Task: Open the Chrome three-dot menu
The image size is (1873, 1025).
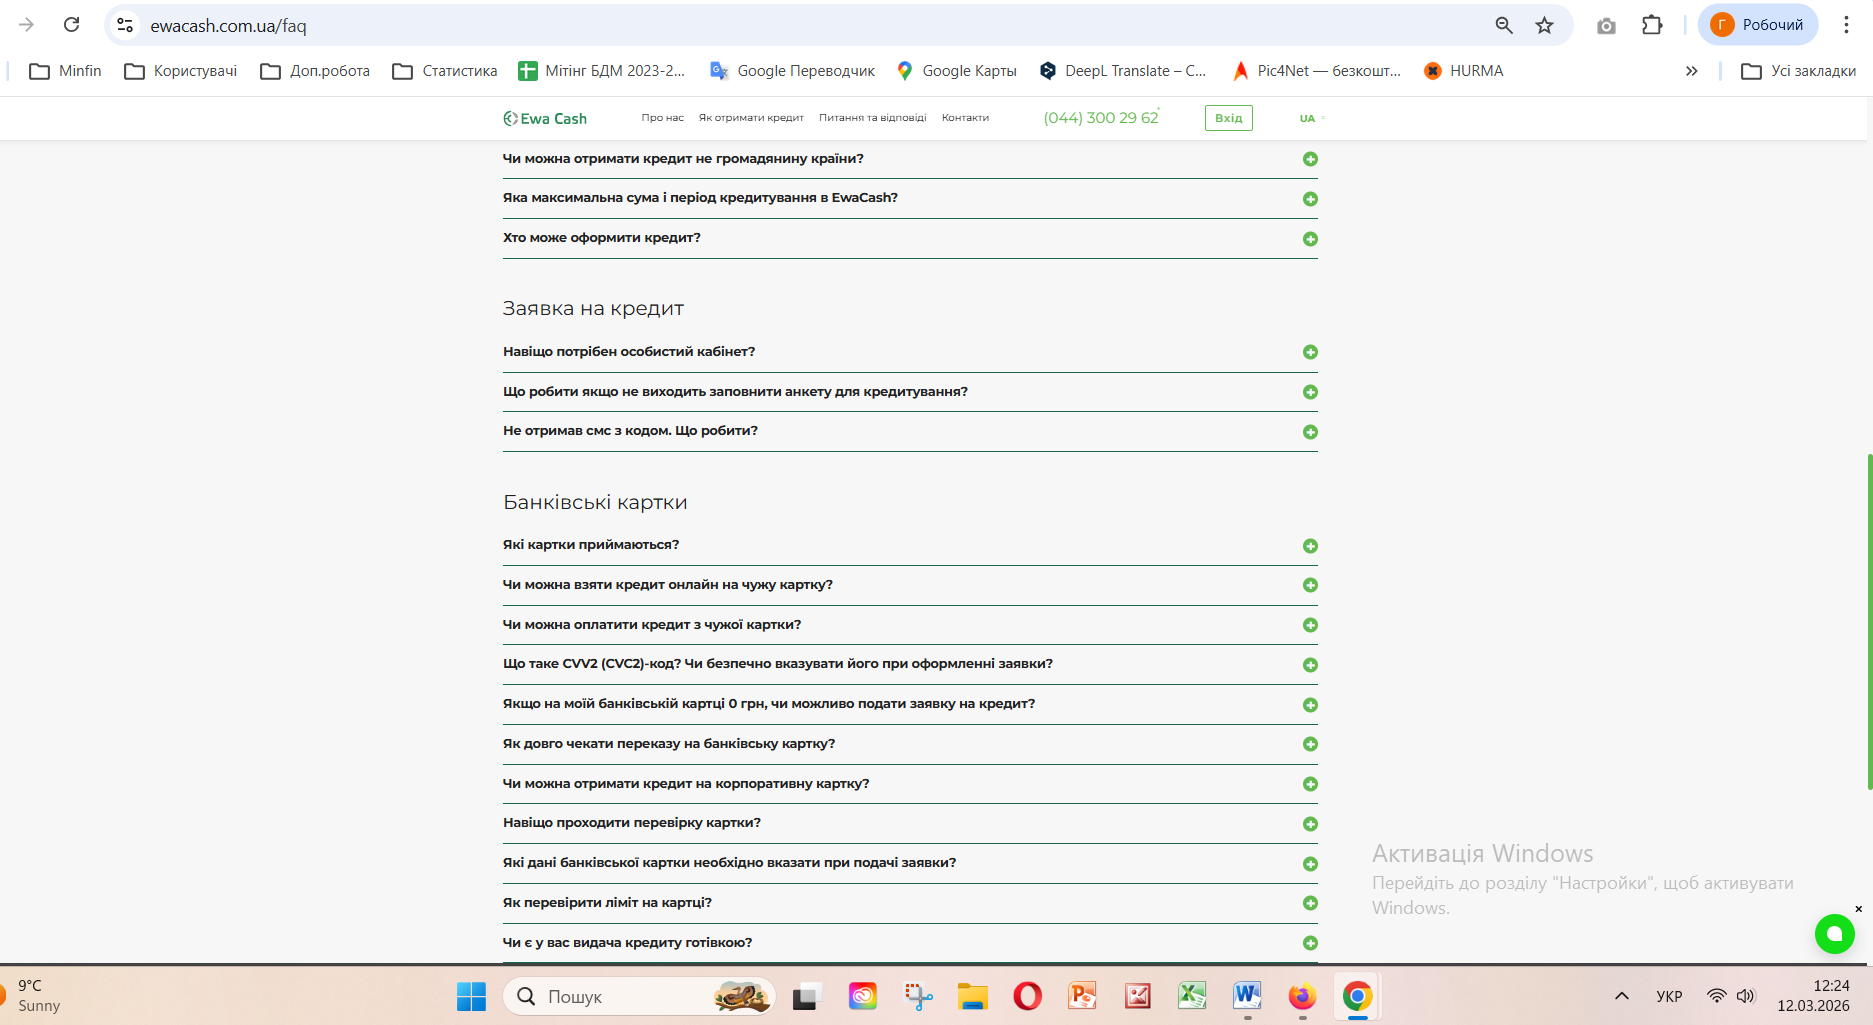Action: pos(1846,25)
